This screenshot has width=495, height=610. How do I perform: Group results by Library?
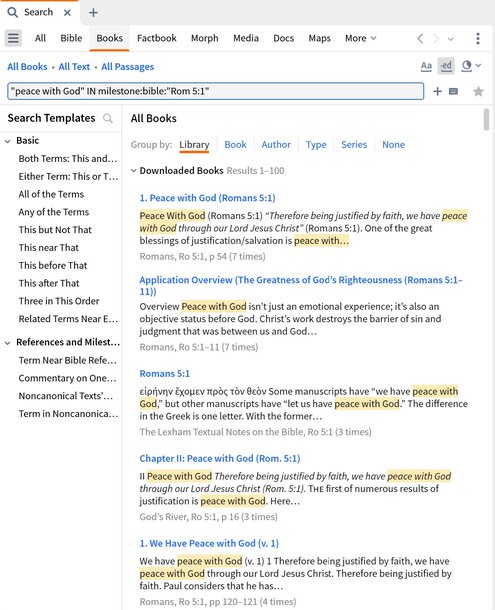pos(194,145)
